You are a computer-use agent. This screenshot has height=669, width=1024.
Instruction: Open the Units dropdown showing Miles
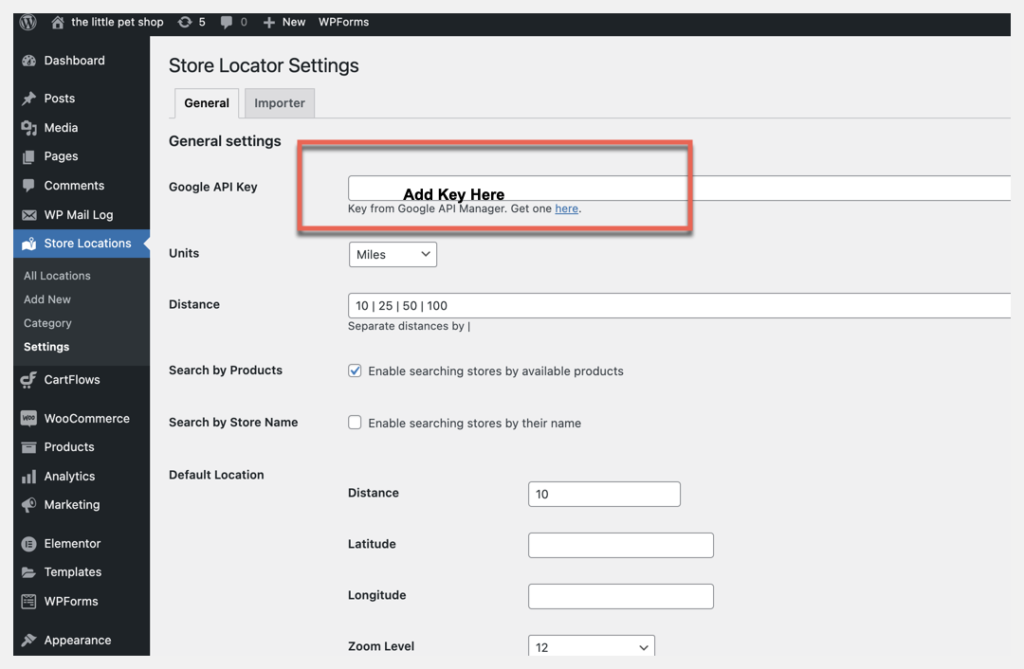coord(392,254)
